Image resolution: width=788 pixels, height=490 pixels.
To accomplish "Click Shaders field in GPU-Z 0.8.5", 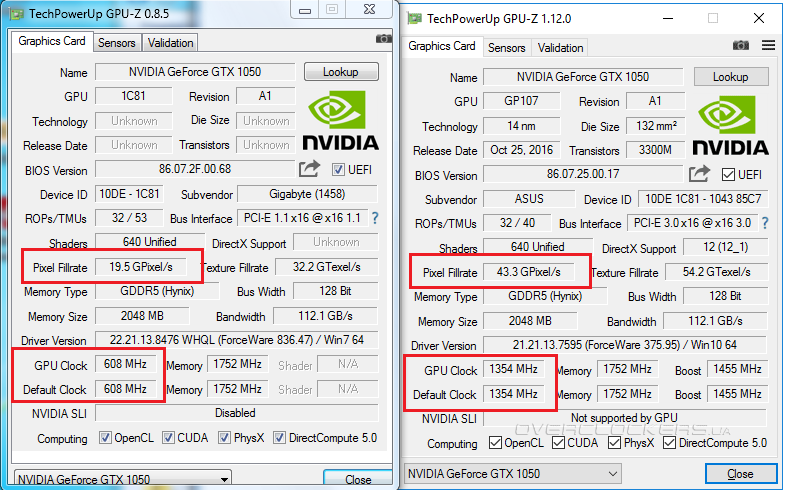I will pos(150,242).
